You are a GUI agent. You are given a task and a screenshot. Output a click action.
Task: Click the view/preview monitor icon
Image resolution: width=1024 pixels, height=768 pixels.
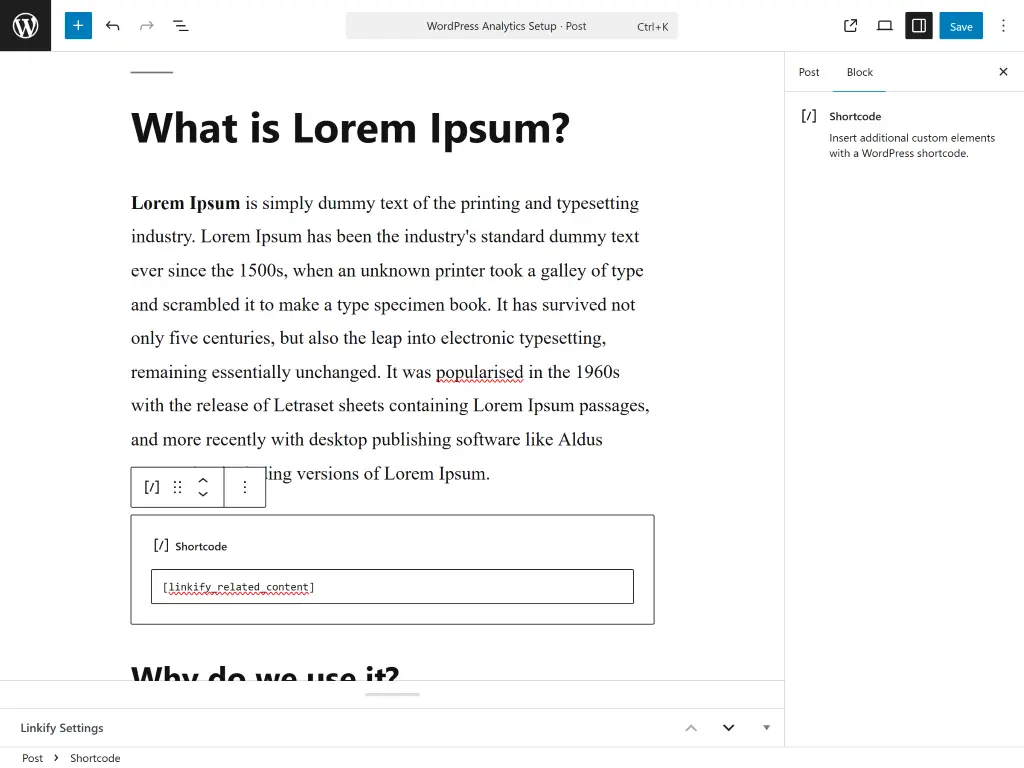coord(884,25)
